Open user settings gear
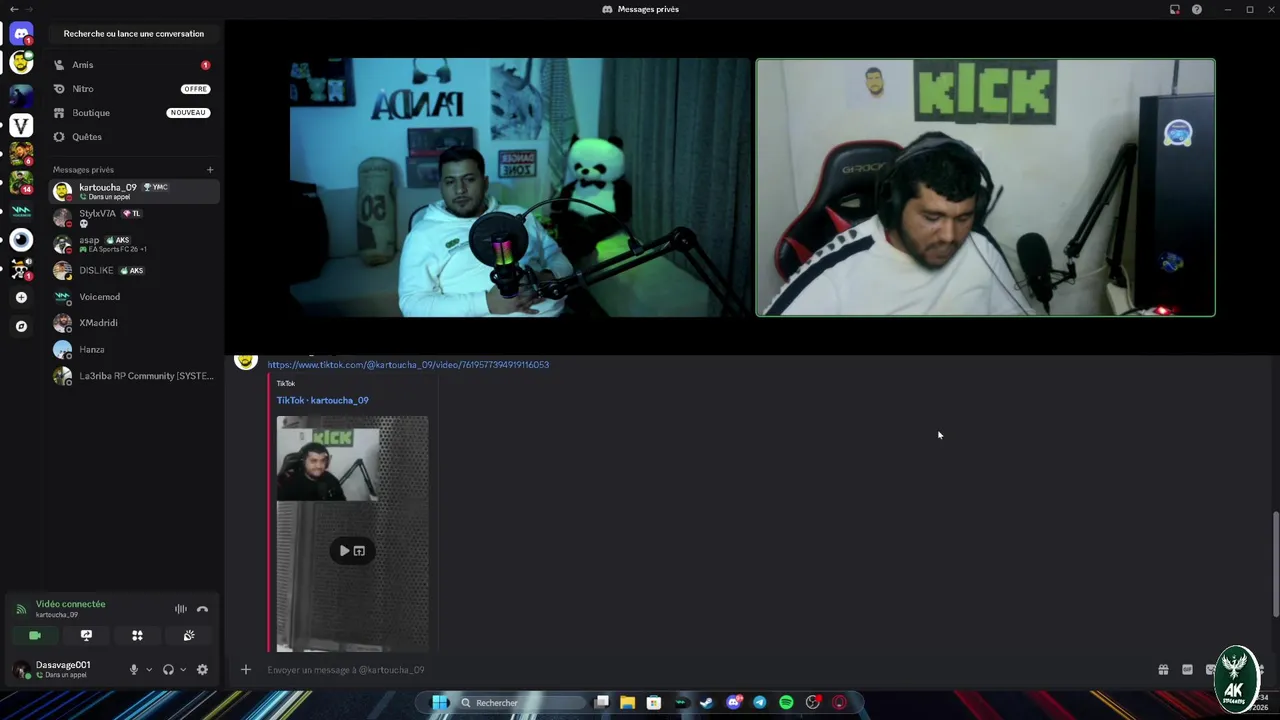The width and height of the screenshot is (1280, 720). tap(202, 670)
